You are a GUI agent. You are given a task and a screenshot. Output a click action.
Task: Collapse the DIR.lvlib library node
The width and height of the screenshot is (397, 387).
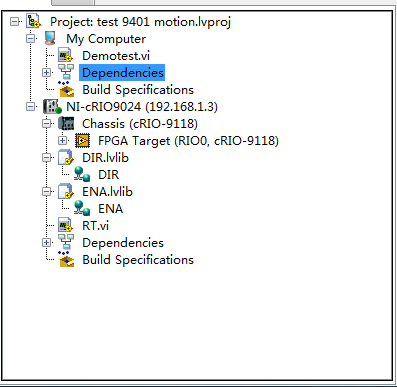click(x=46, y=157)
